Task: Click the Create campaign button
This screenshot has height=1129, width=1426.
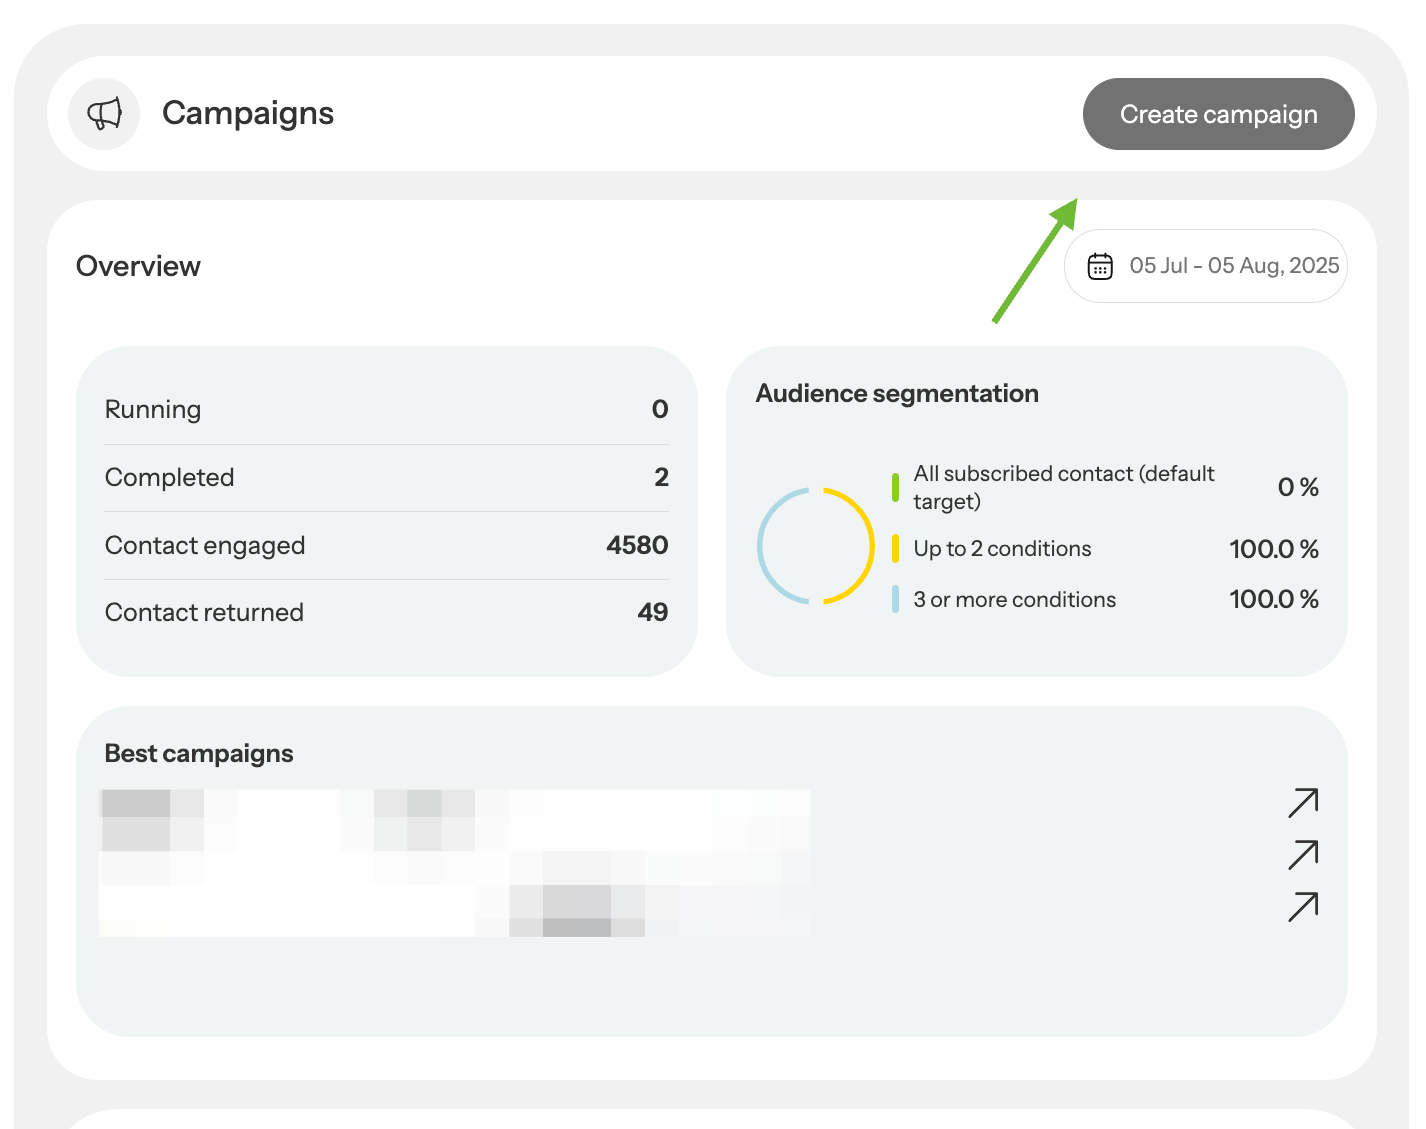Action: coord(1218,114)
